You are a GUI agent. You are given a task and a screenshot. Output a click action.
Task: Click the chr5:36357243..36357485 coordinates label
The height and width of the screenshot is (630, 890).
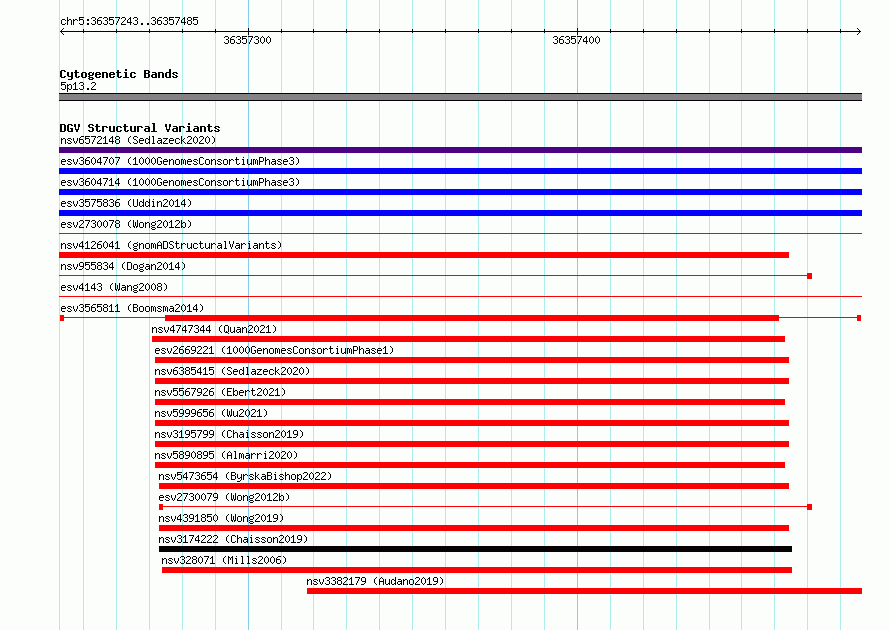[129, 21]
